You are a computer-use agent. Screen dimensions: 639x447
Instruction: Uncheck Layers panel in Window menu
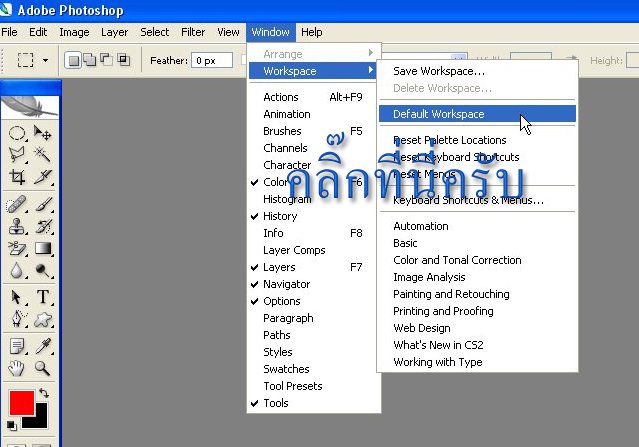click(x=314, y=267)
